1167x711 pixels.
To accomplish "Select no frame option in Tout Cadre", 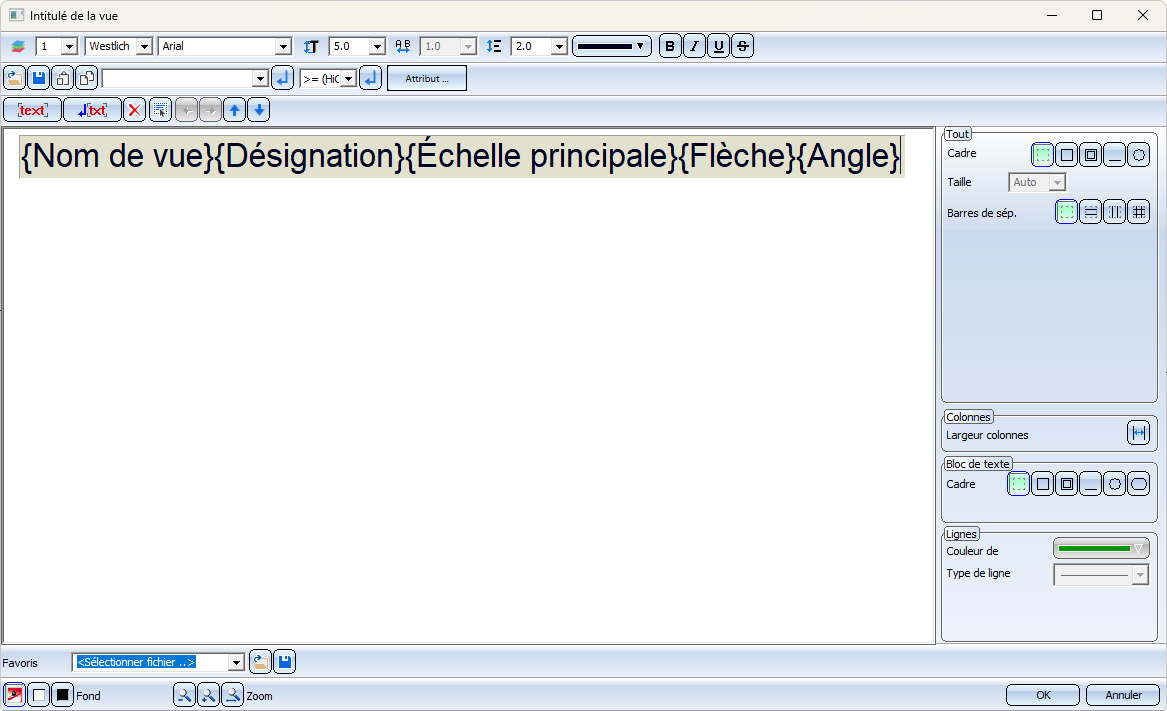I will 1043,155.
